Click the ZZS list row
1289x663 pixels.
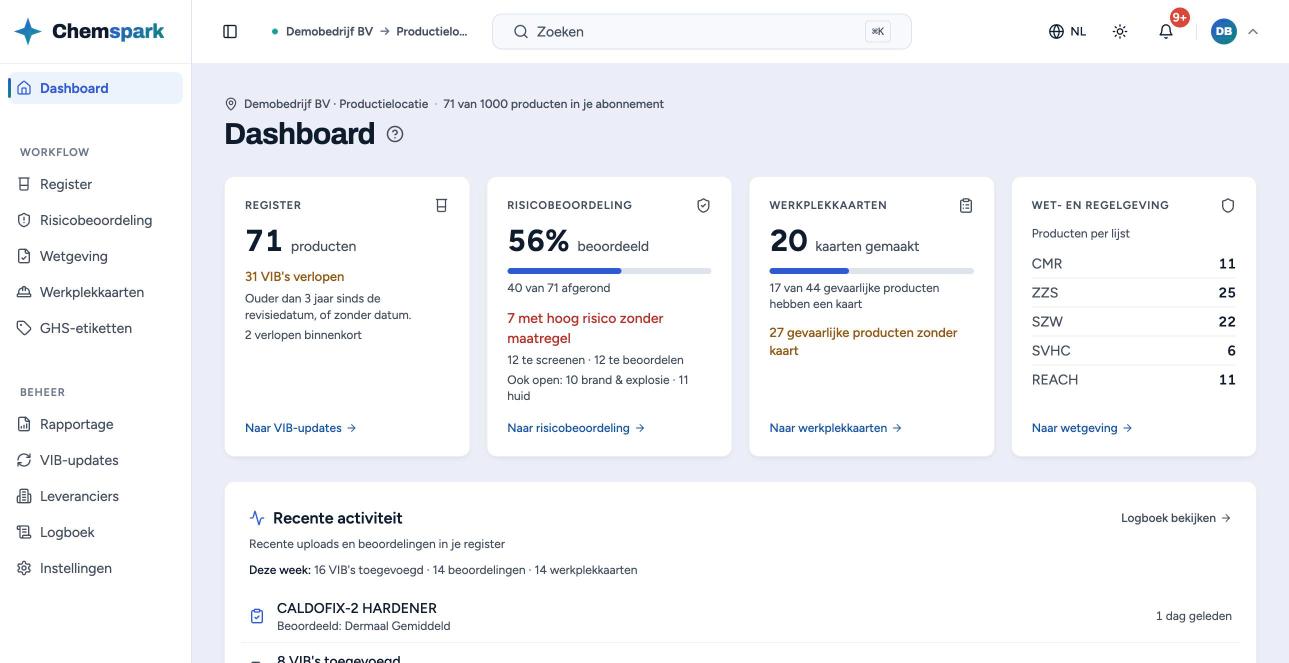click(1134, 293)
